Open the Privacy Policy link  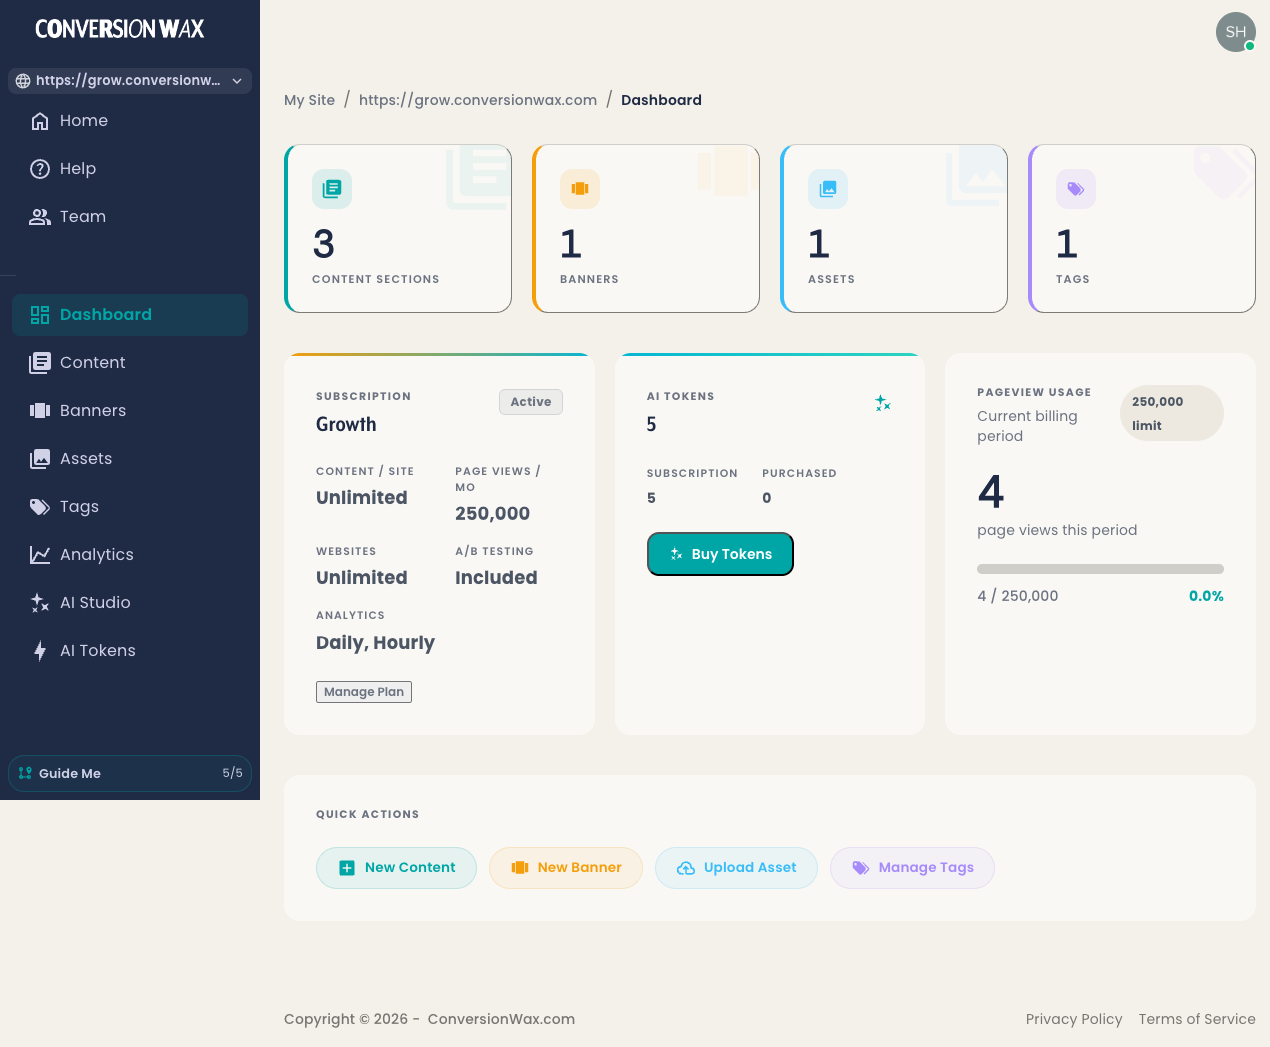point(1074,1019)
